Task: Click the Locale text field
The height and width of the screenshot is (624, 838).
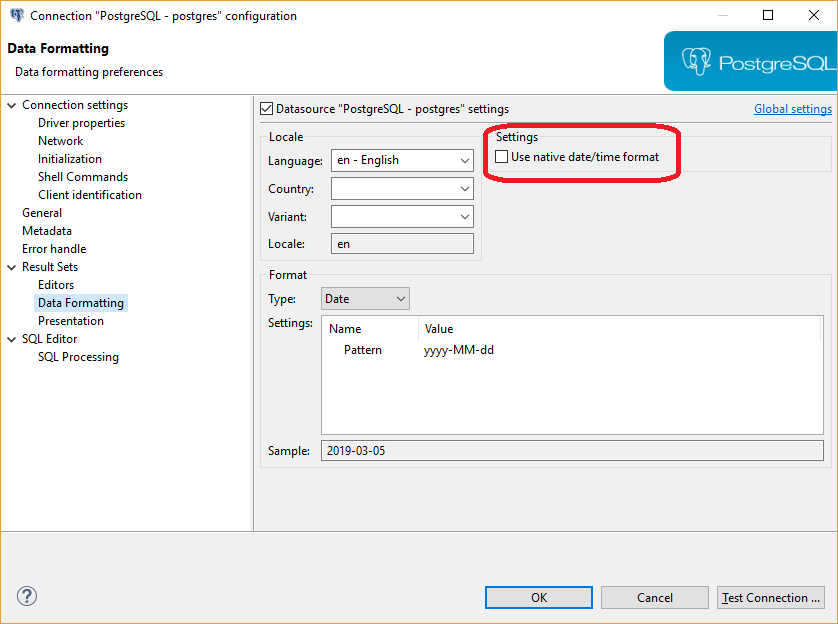Action: (x=402, y=244)
